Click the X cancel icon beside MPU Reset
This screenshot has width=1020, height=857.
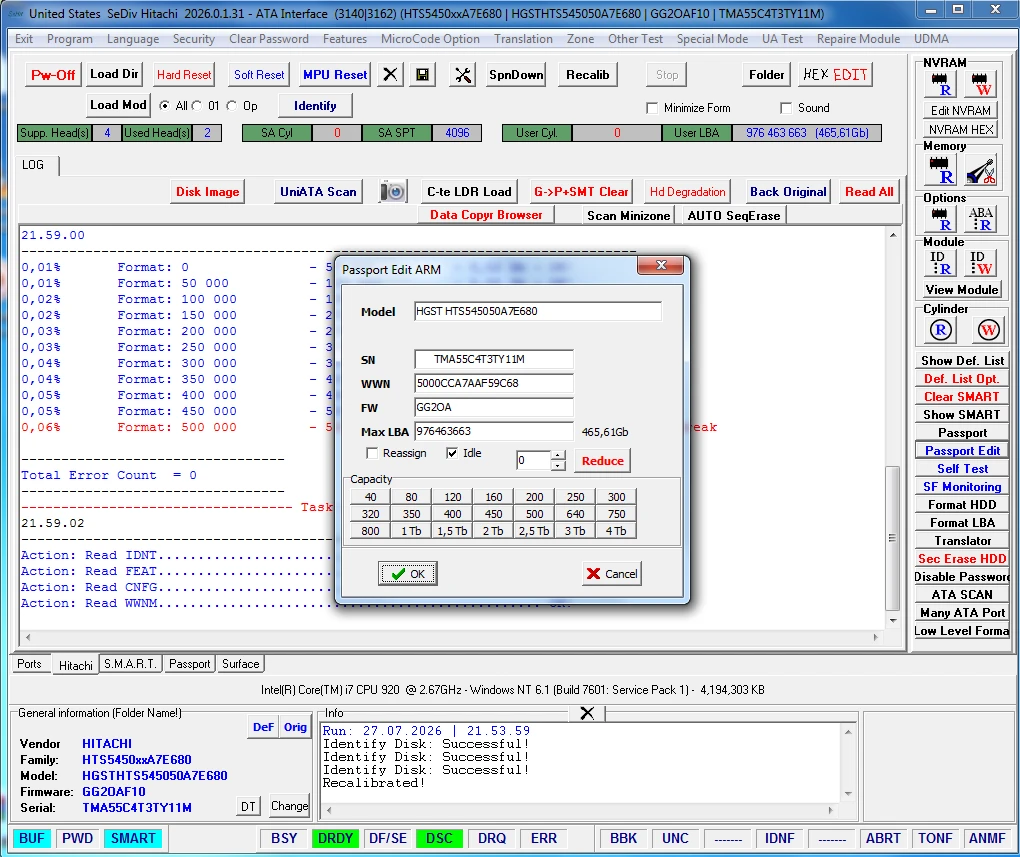[390, 75]
